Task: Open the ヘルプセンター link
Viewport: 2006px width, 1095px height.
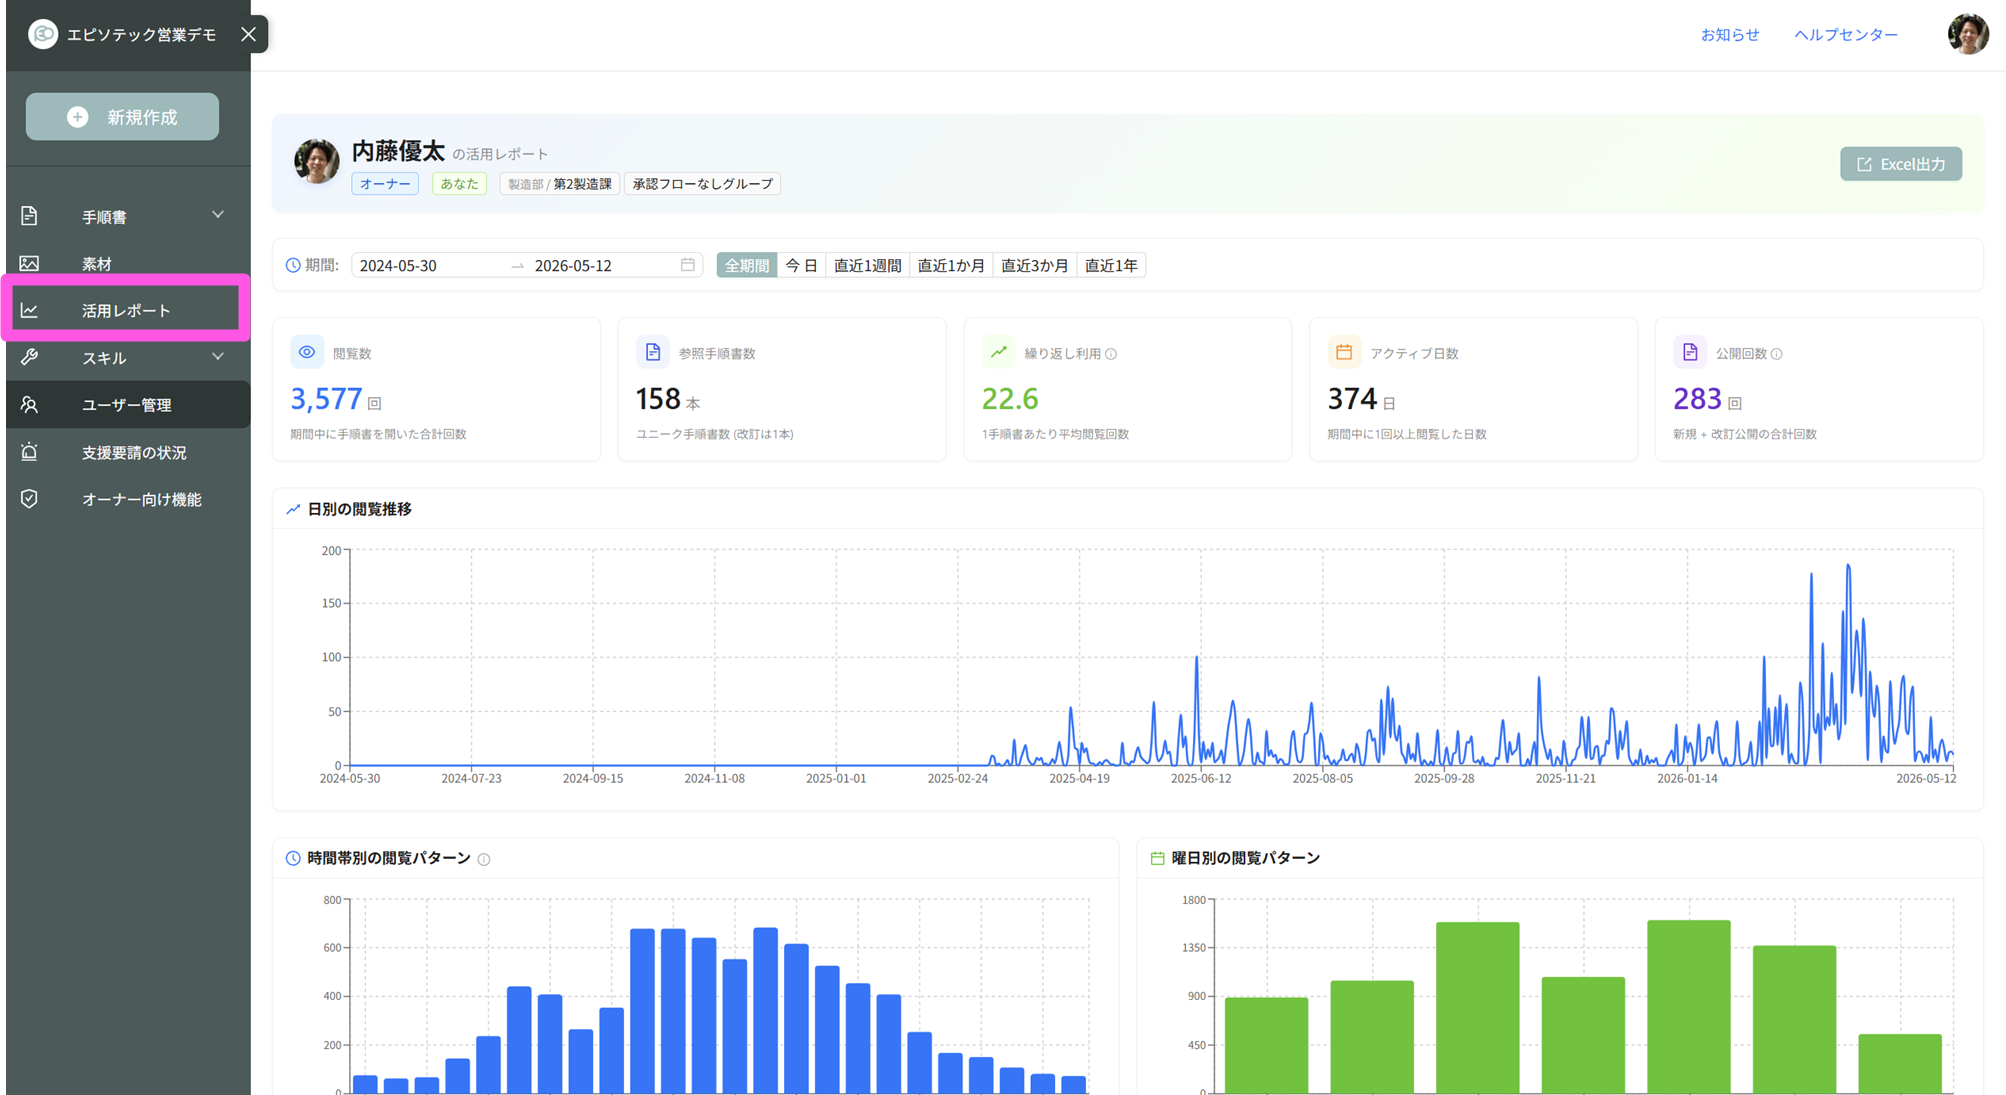Action: [1846, 34]
